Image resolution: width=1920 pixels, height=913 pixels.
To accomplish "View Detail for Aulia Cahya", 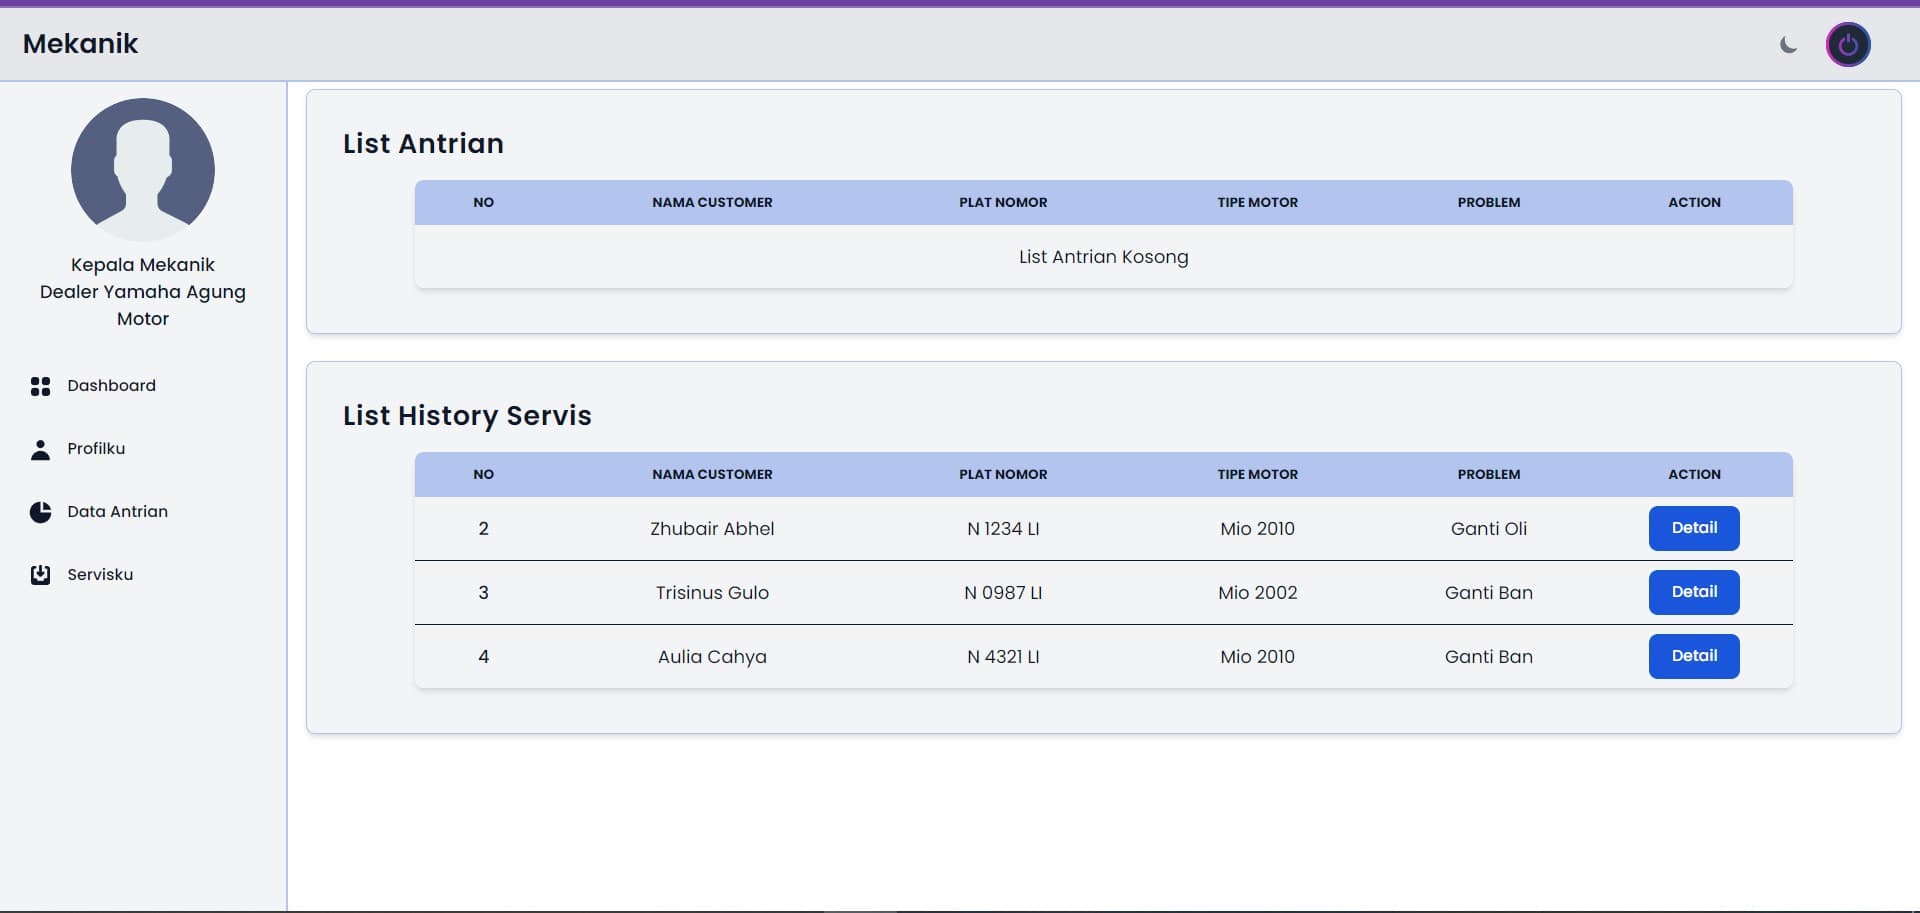I will 1694,656.
